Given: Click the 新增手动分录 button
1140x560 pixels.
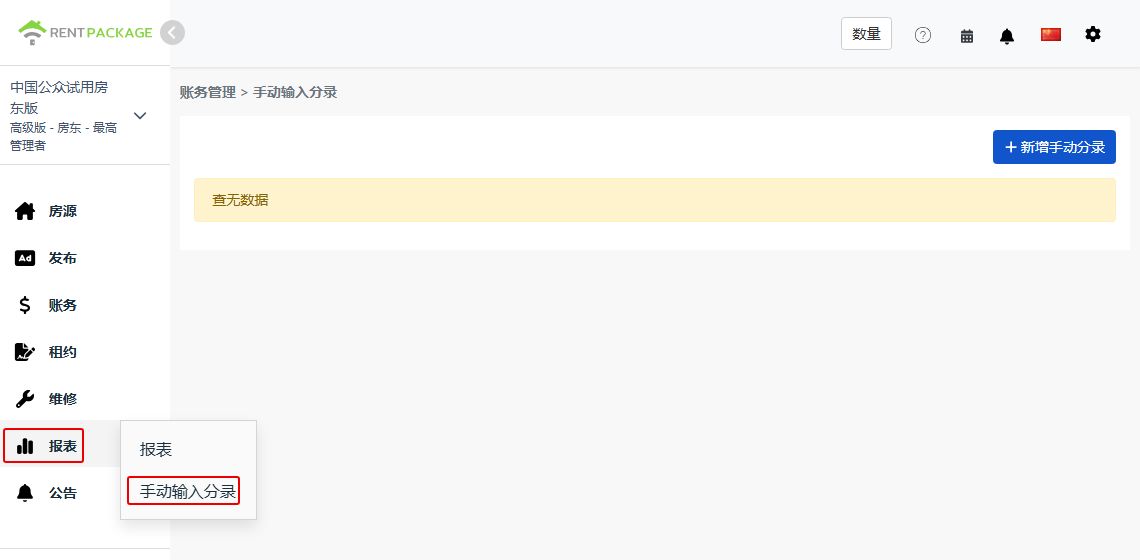Looking at the screenshot, I should coord(1054,147).
